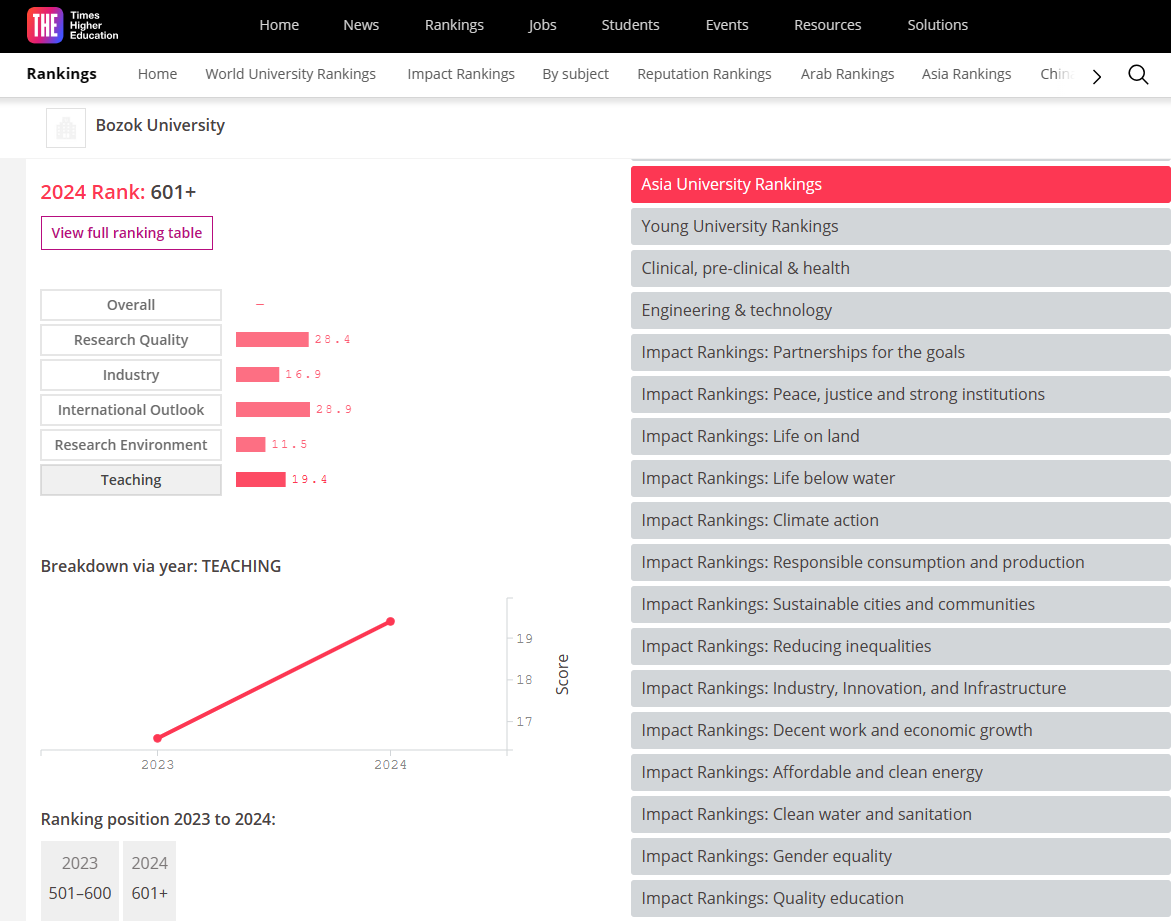Open Young University Rankings section
Viewport: 1171px width, 921px height.
900,227
